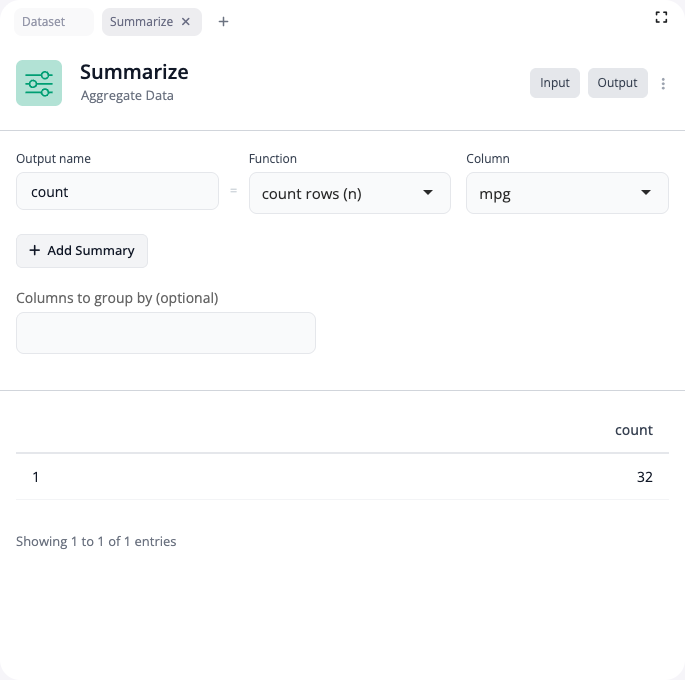Image resolution: width=685 pixels, height=680 pixels.
Task: Show the Output data view
Action: [617, 83]
